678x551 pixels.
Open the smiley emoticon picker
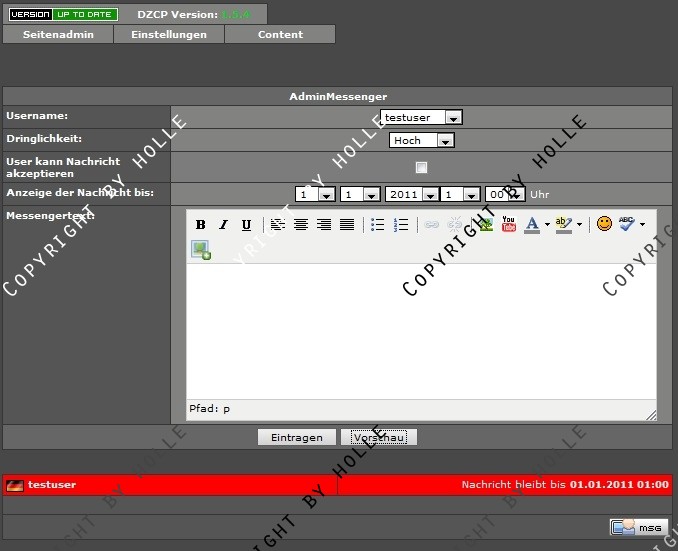(x=604, y=224)
